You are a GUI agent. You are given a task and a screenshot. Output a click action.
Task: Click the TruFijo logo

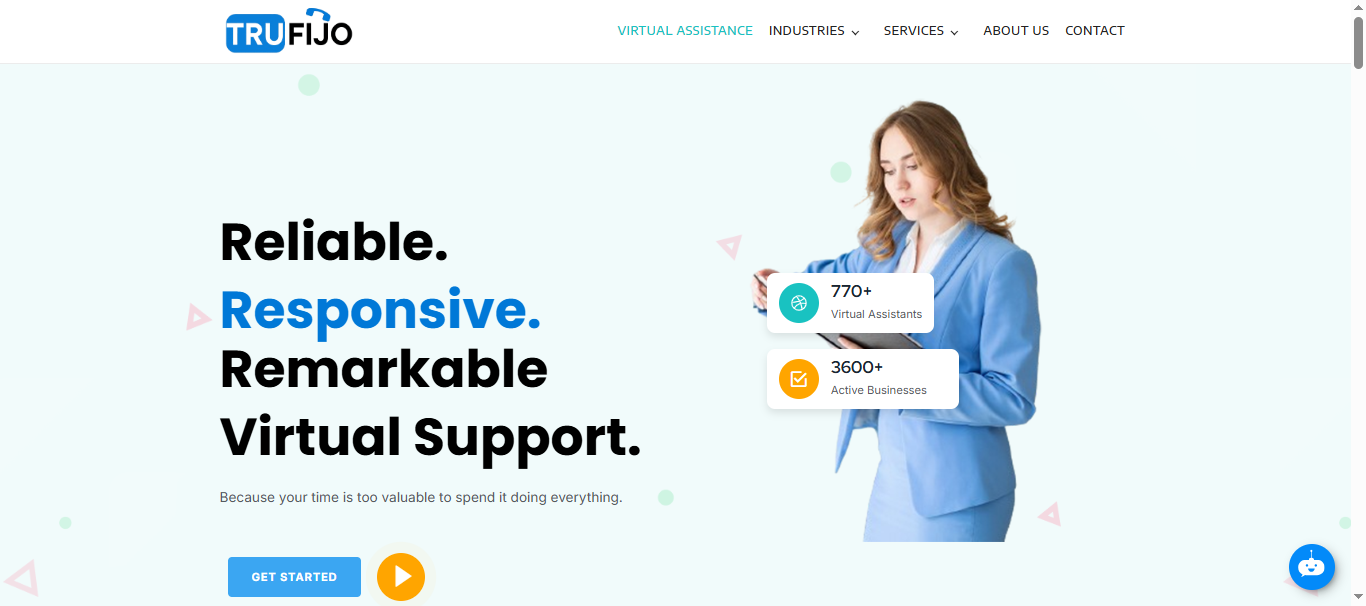coord(289,30)
